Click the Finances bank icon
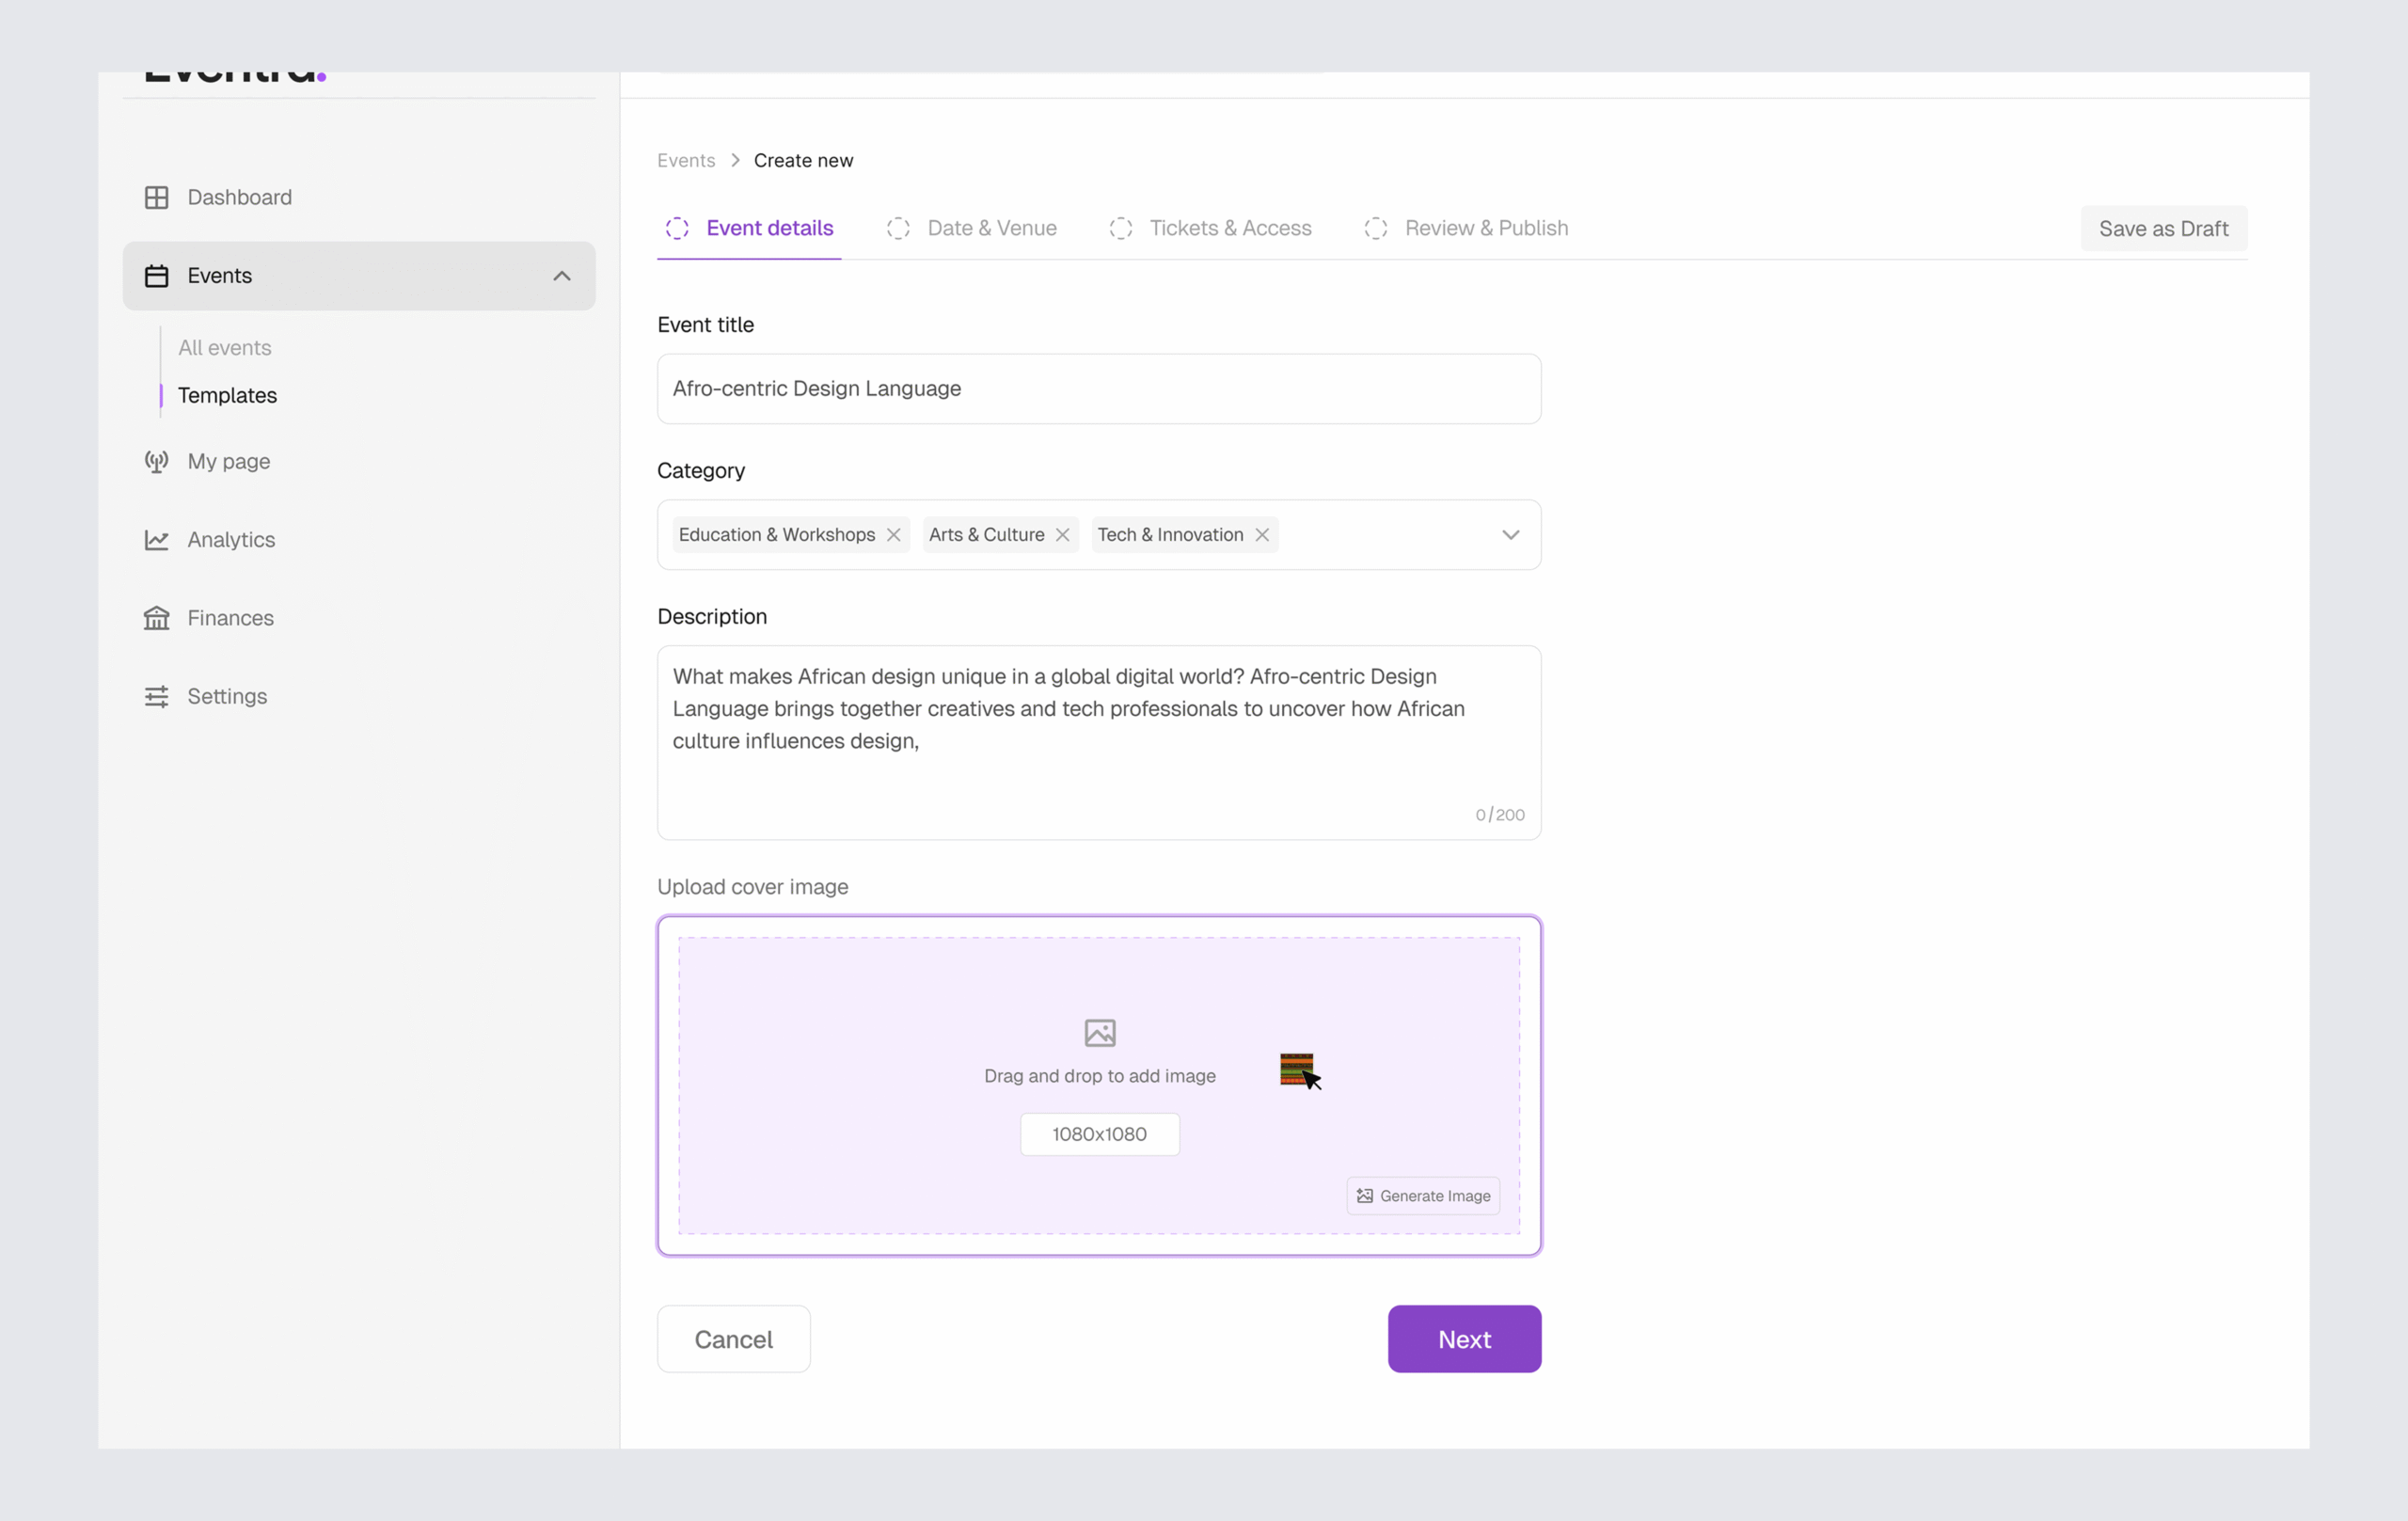This screenshot has width=2408, height=1521. pyautogui.click(x=156, y=618)
